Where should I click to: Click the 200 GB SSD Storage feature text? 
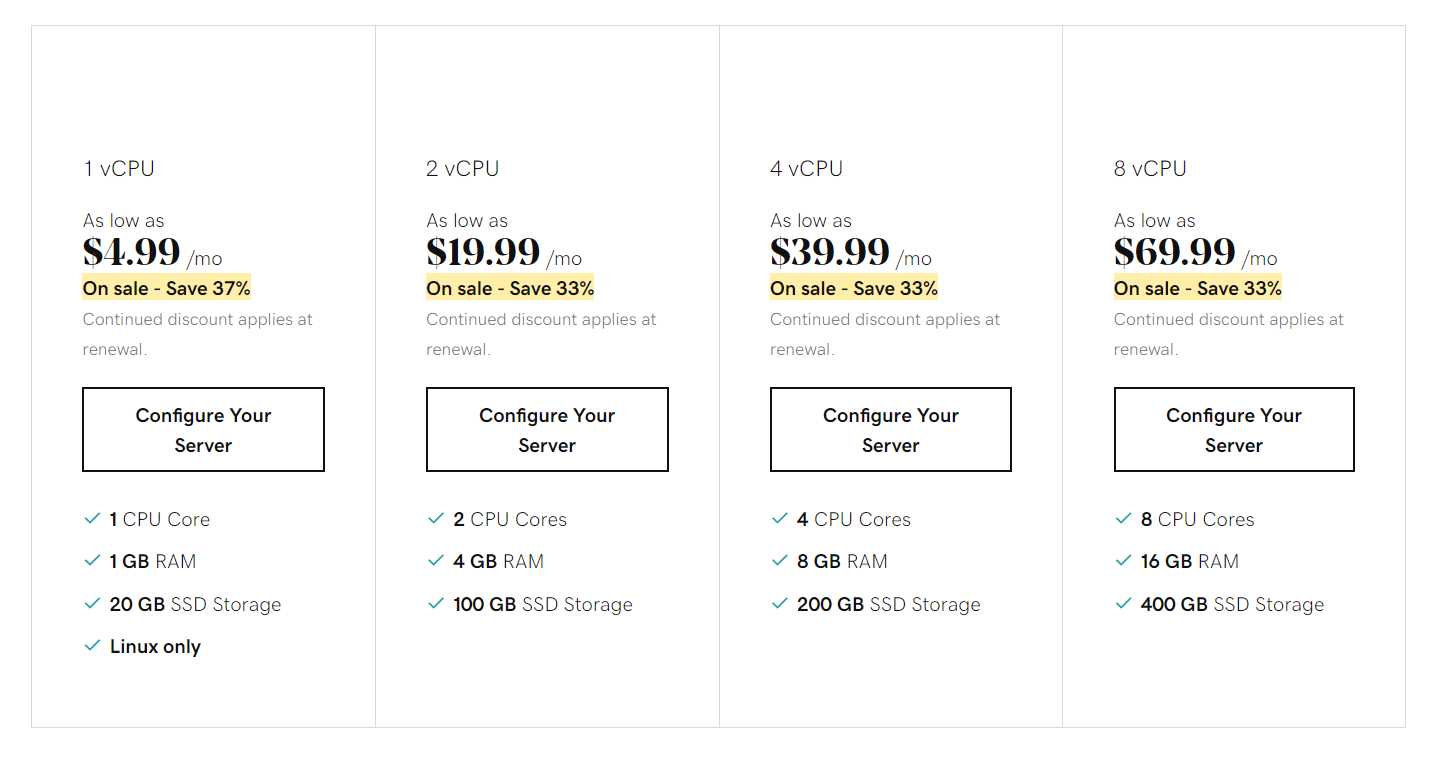click(x=889, y=604)
